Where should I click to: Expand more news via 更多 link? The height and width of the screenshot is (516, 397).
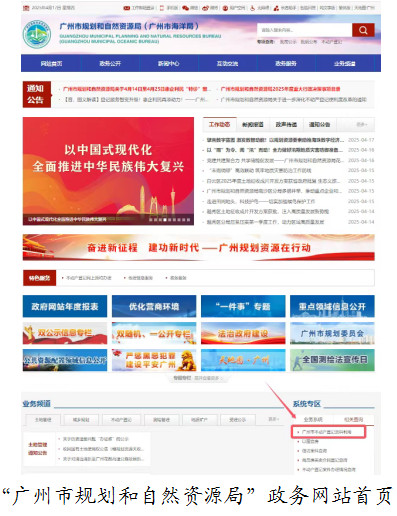361,125
